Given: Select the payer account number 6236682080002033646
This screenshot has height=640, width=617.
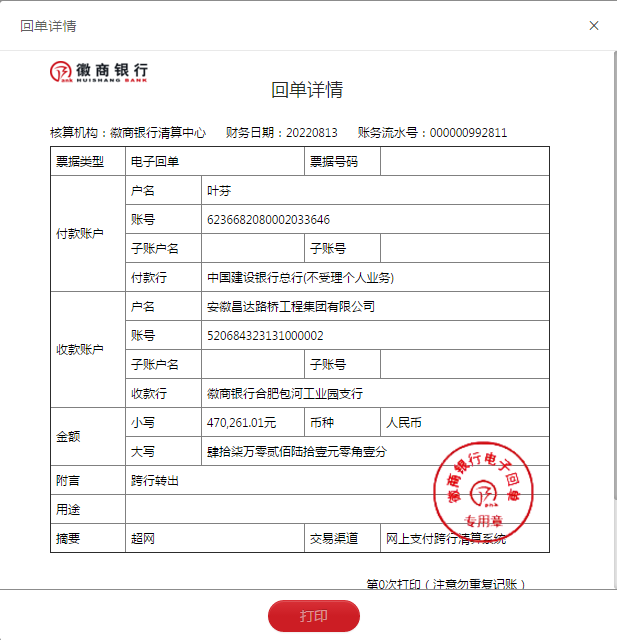Looking at the screenshot, I should [268, 220].
